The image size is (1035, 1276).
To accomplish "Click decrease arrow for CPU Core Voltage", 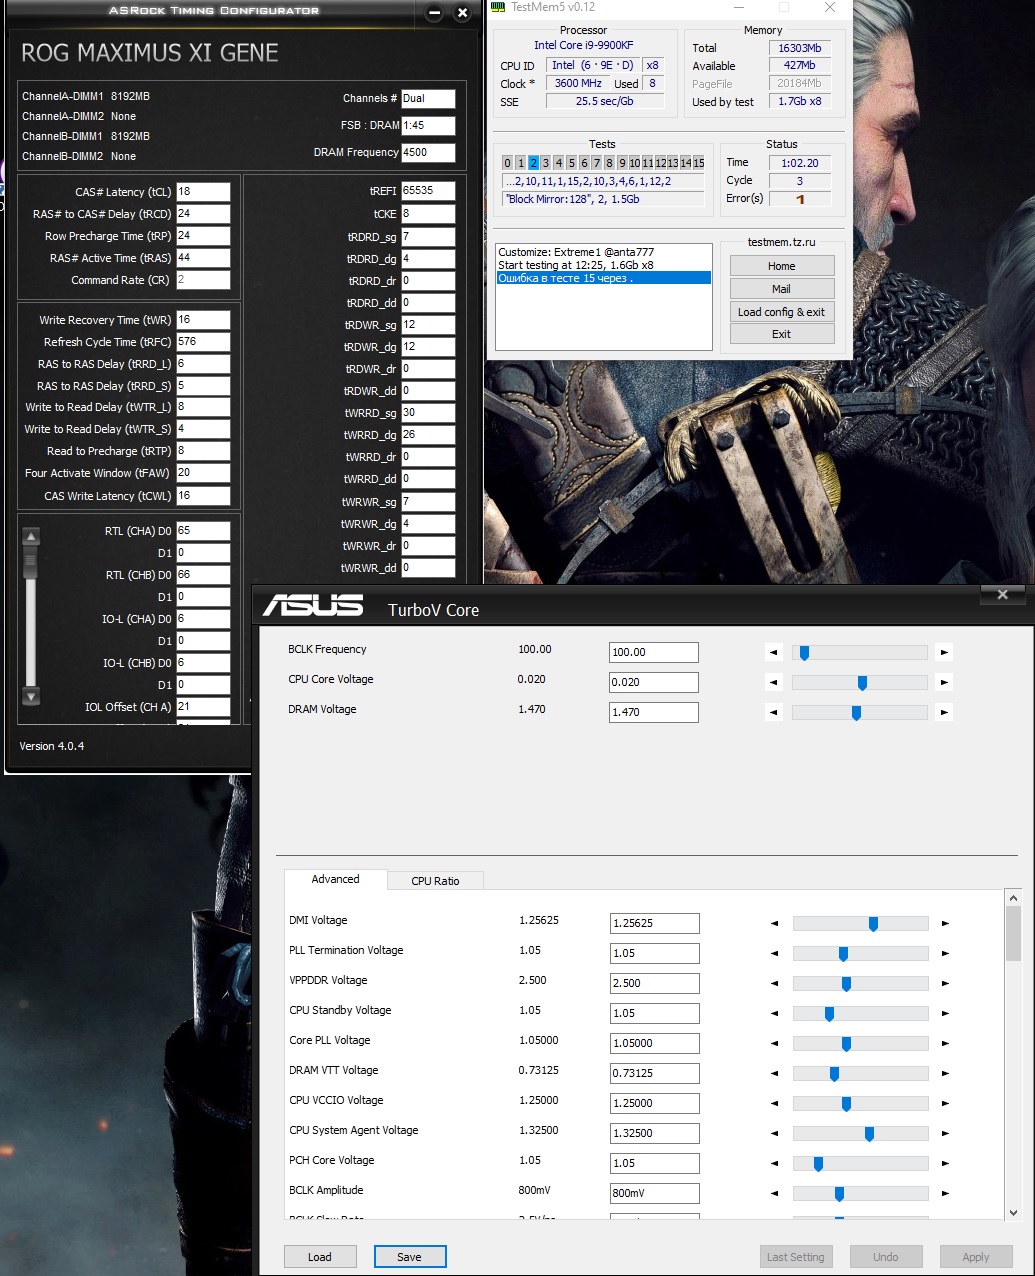I will click(773, 682).
